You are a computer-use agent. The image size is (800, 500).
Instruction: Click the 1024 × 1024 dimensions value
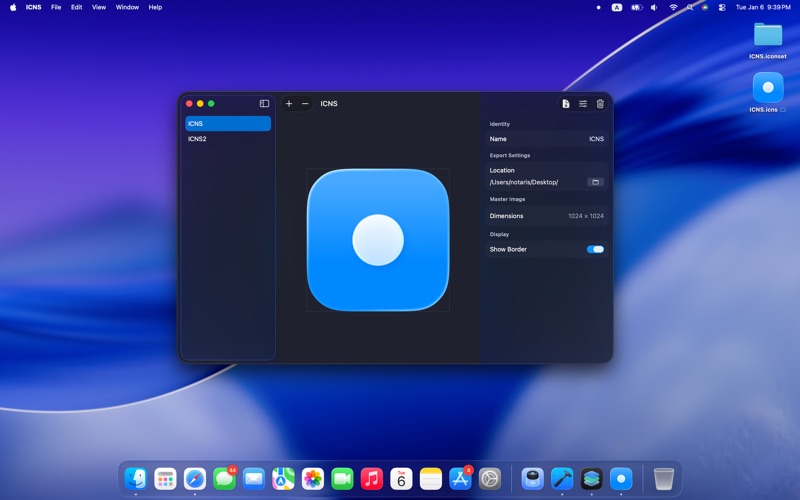[x=586, y=216]
